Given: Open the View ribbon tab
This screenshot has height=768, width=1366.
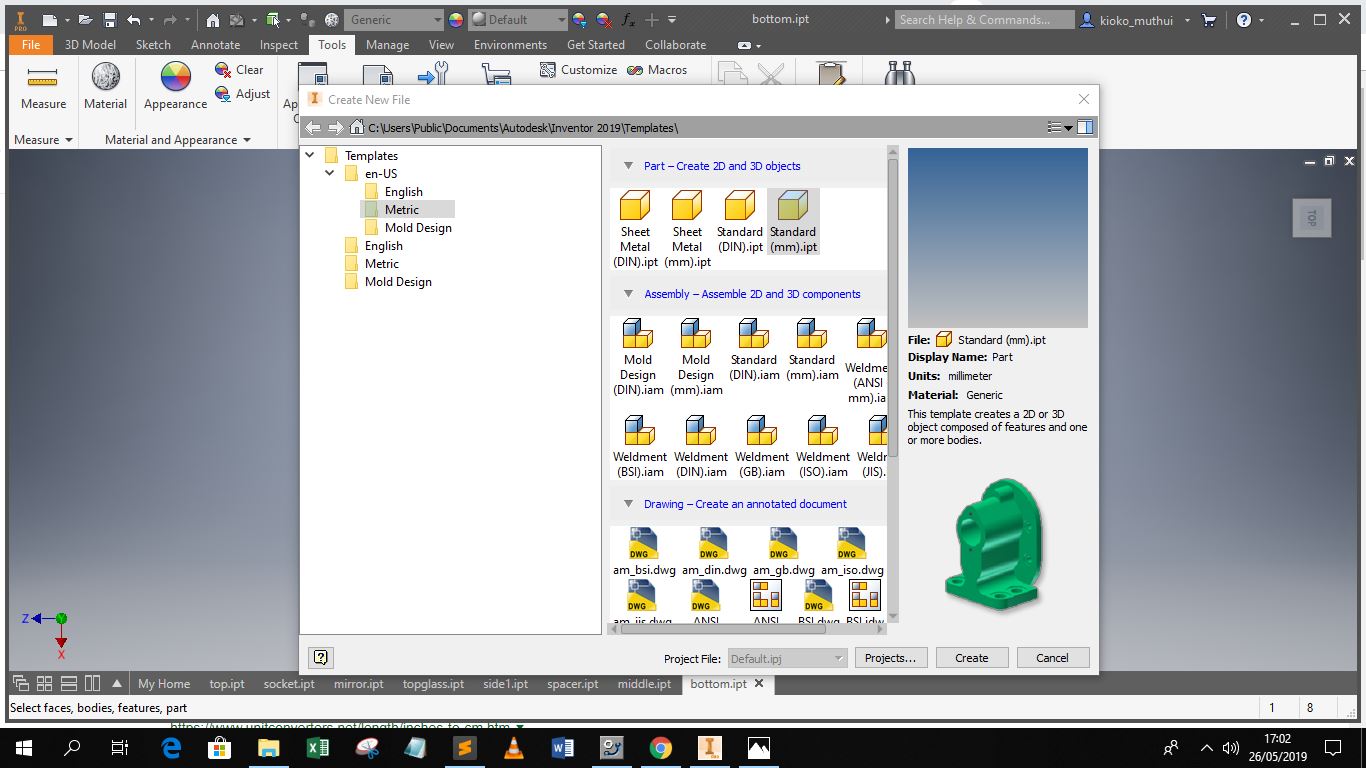Looking at the screenshot, I should (441, 45).
